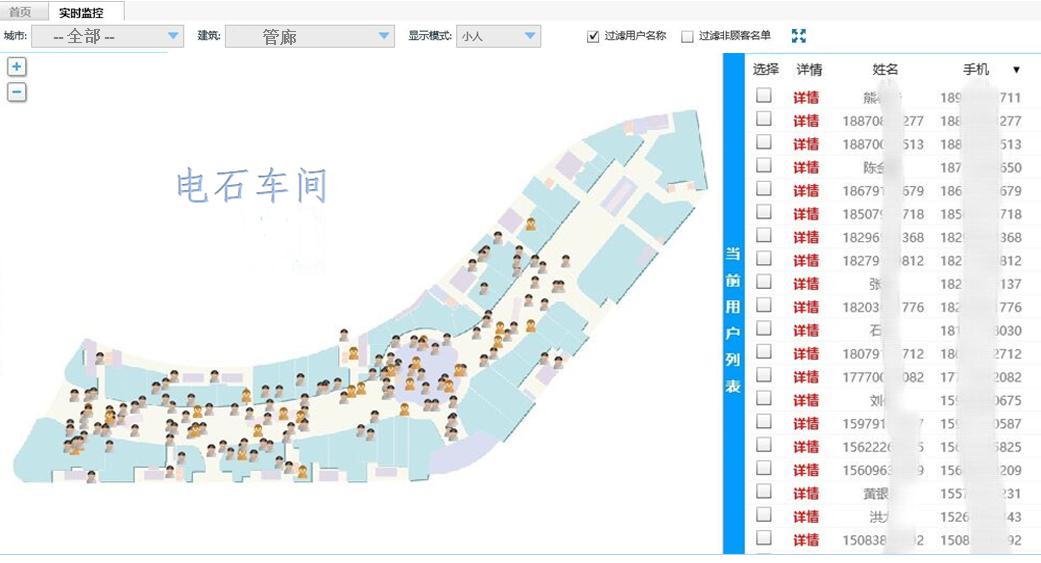Click the person icon nearest the top of the map
This screenshot has width=1041, height=563.
[531, 224]
